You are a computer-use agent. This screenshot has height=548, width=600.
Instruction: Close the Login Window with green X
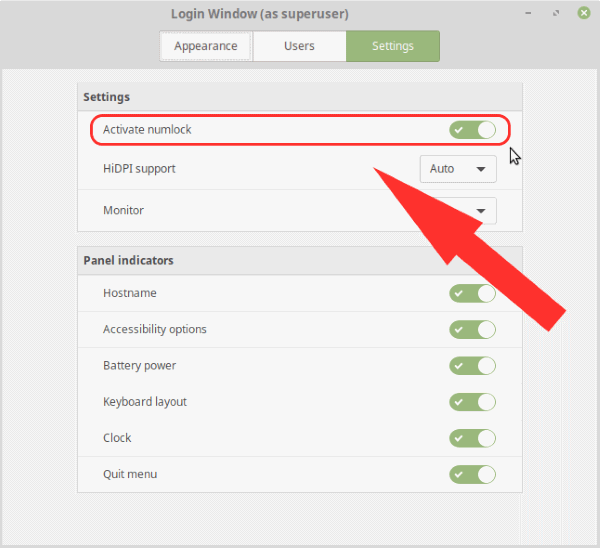584,13
